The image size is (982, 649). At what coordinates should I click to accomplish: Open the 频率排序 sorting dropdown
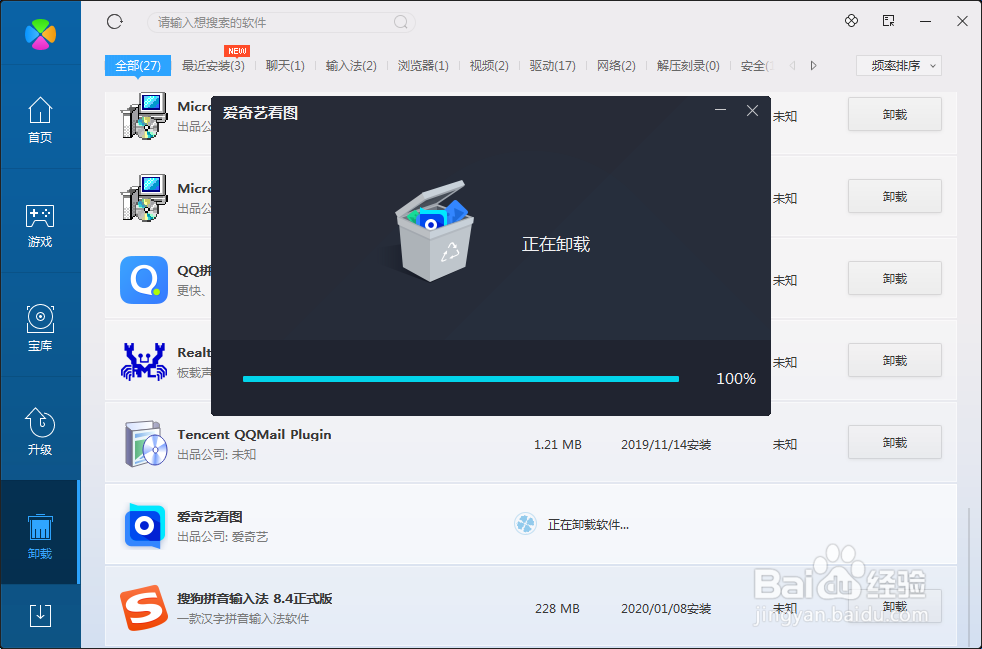(x=897, y=65)
